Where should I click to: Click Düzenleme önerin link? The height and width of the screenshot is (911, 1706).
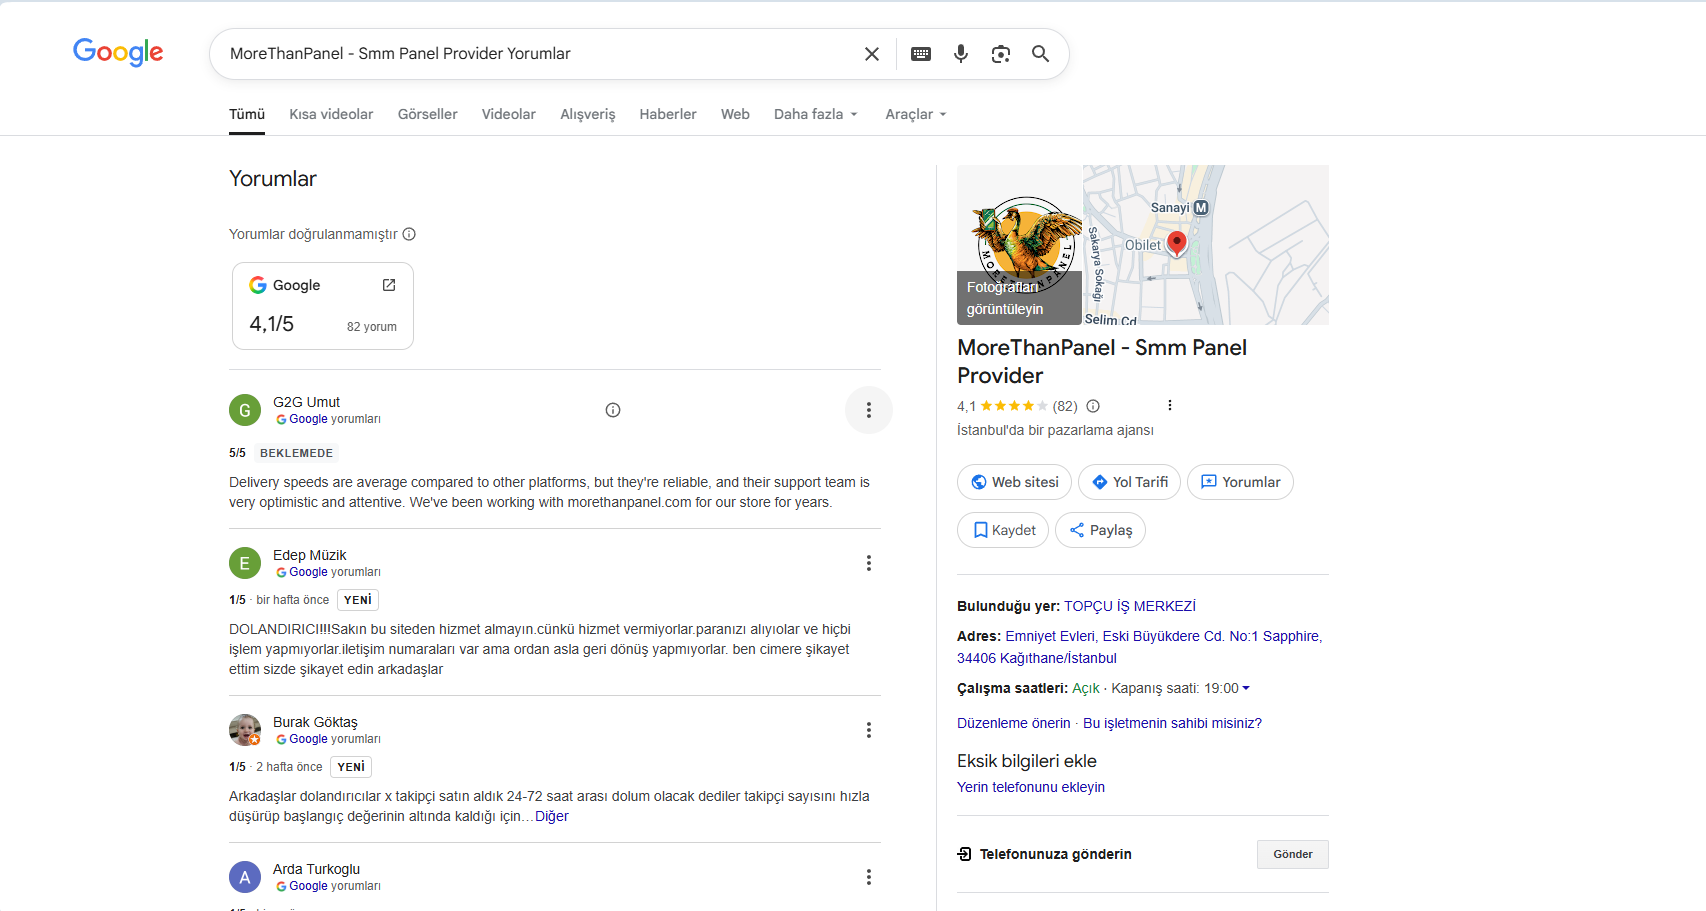[1013, 723]
